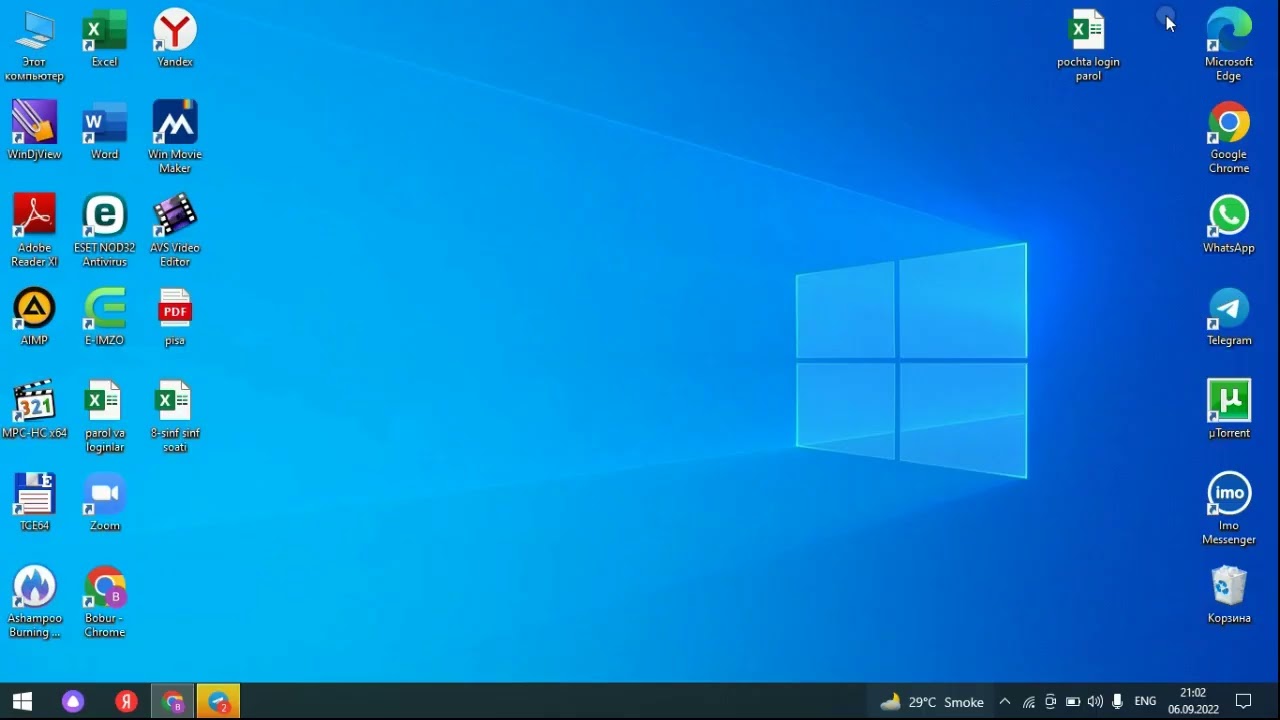Switch the ENG input language indicator

point(1145,702)
